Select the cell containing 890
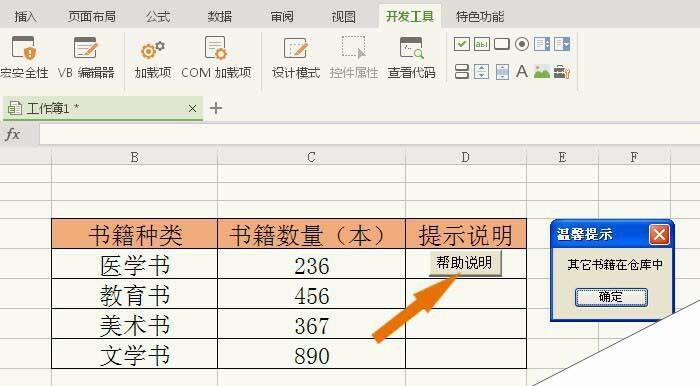Image resolution: width=700 pixels, height=386 pixels. point(312,353)
